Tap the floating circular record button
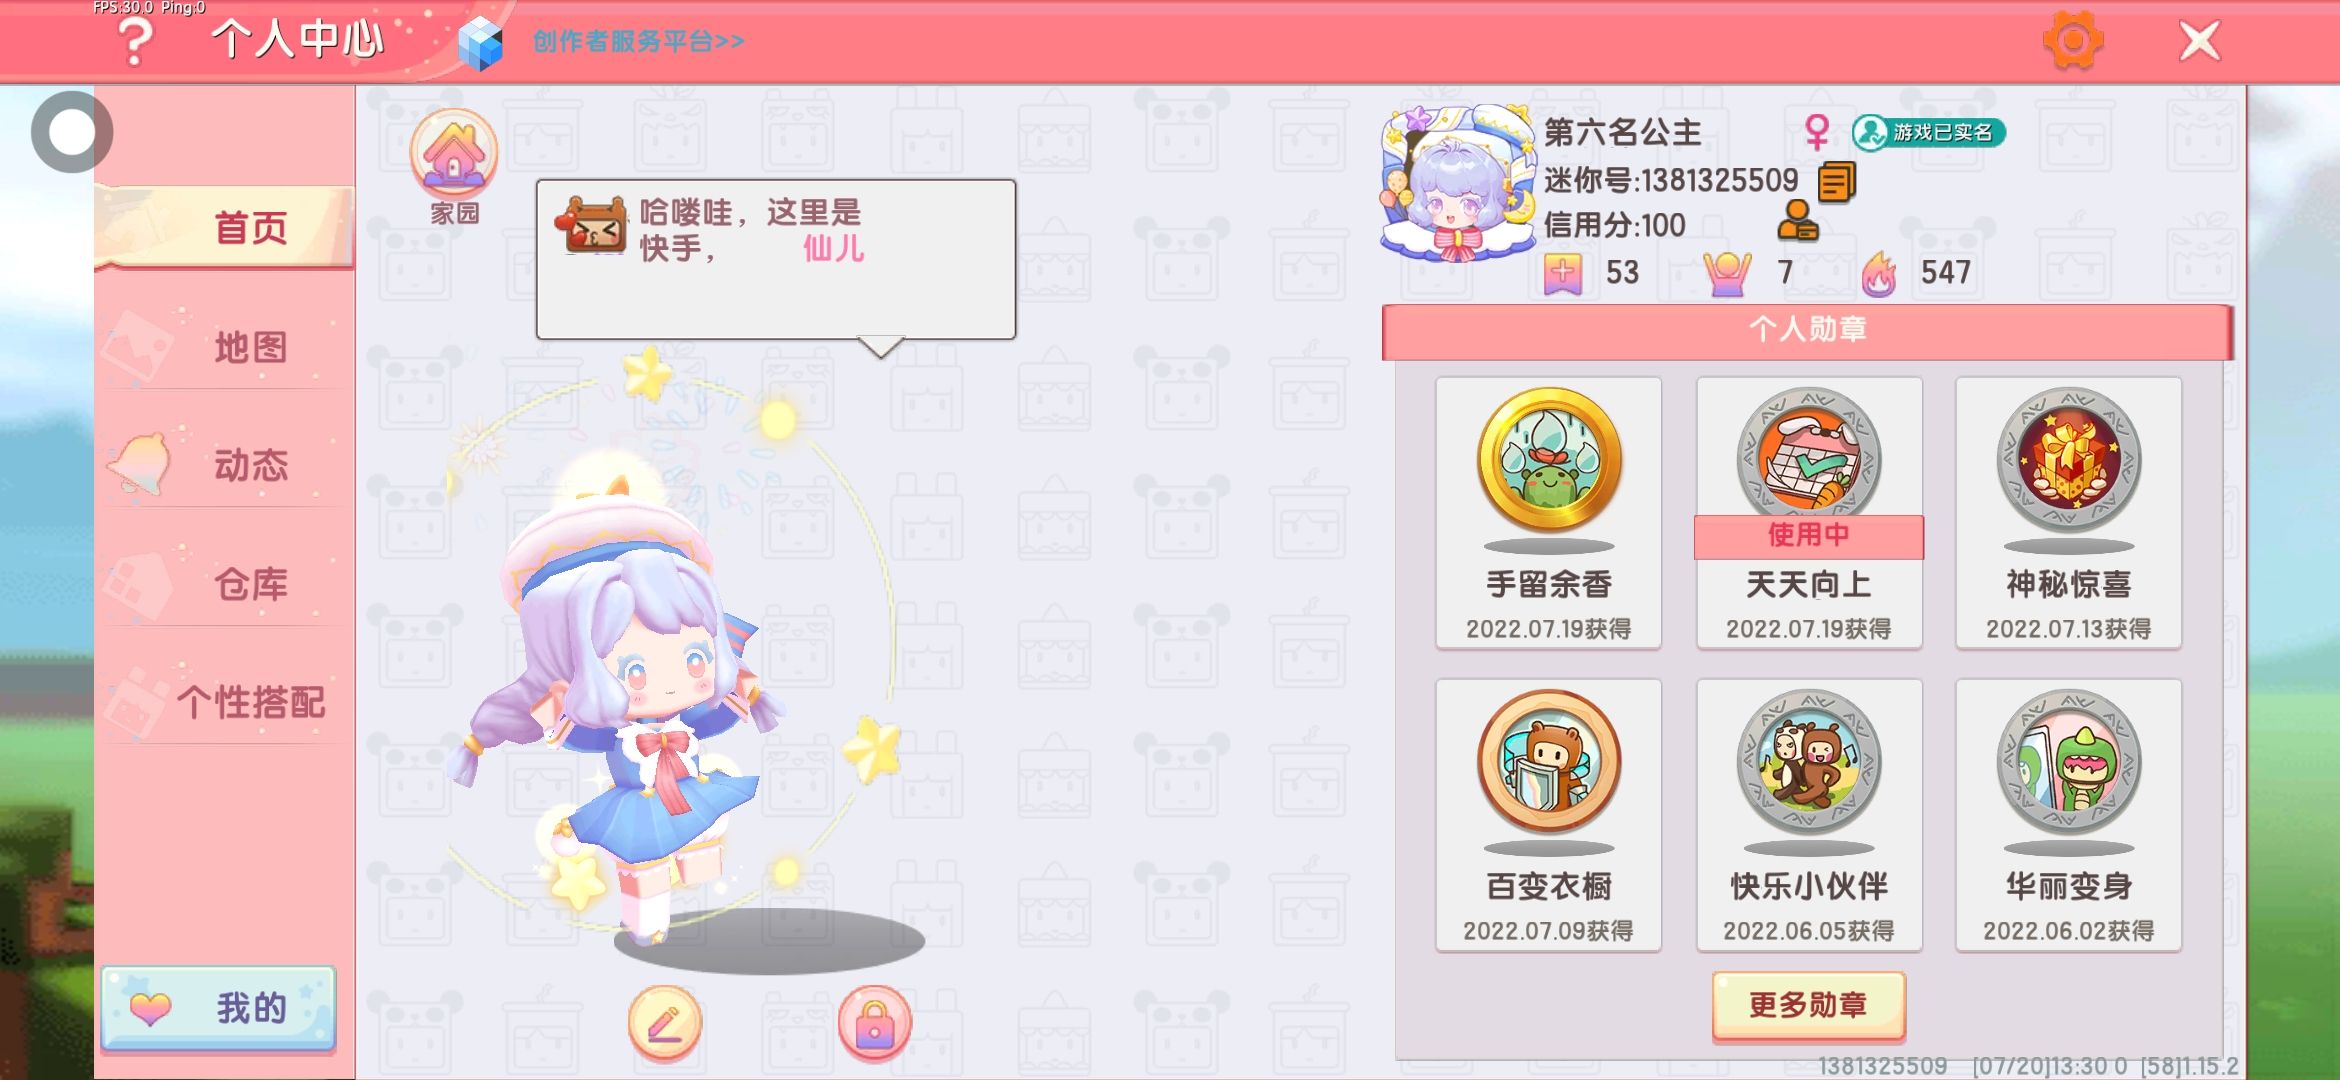The image size is (2340, 1080). point(72,132)
